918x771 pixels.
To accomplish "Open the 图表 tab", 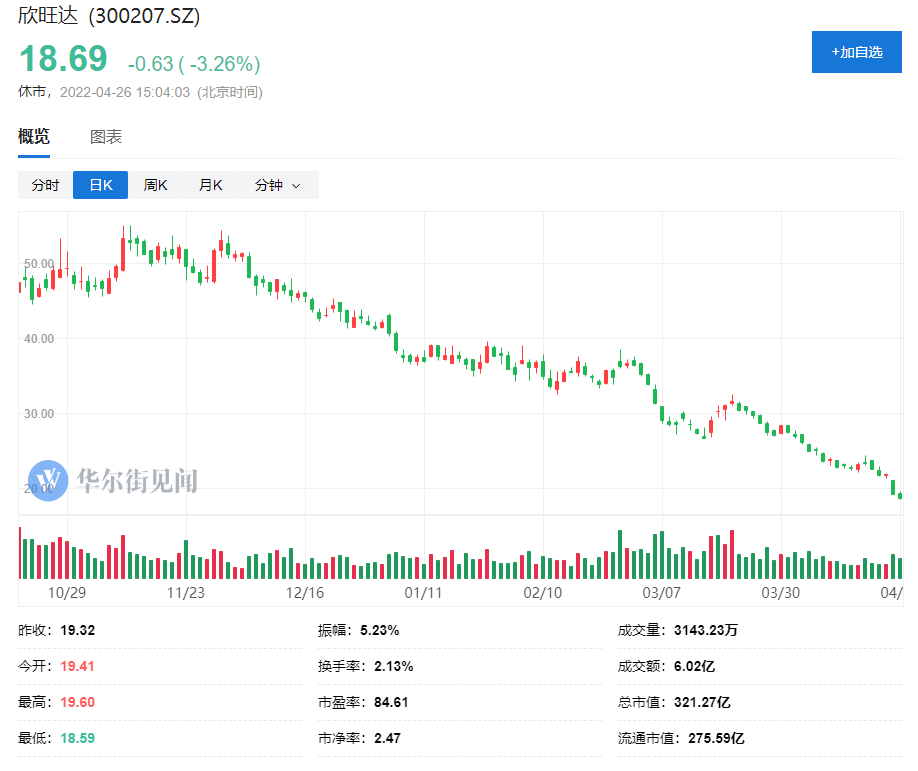I will (x=106, y=137).
